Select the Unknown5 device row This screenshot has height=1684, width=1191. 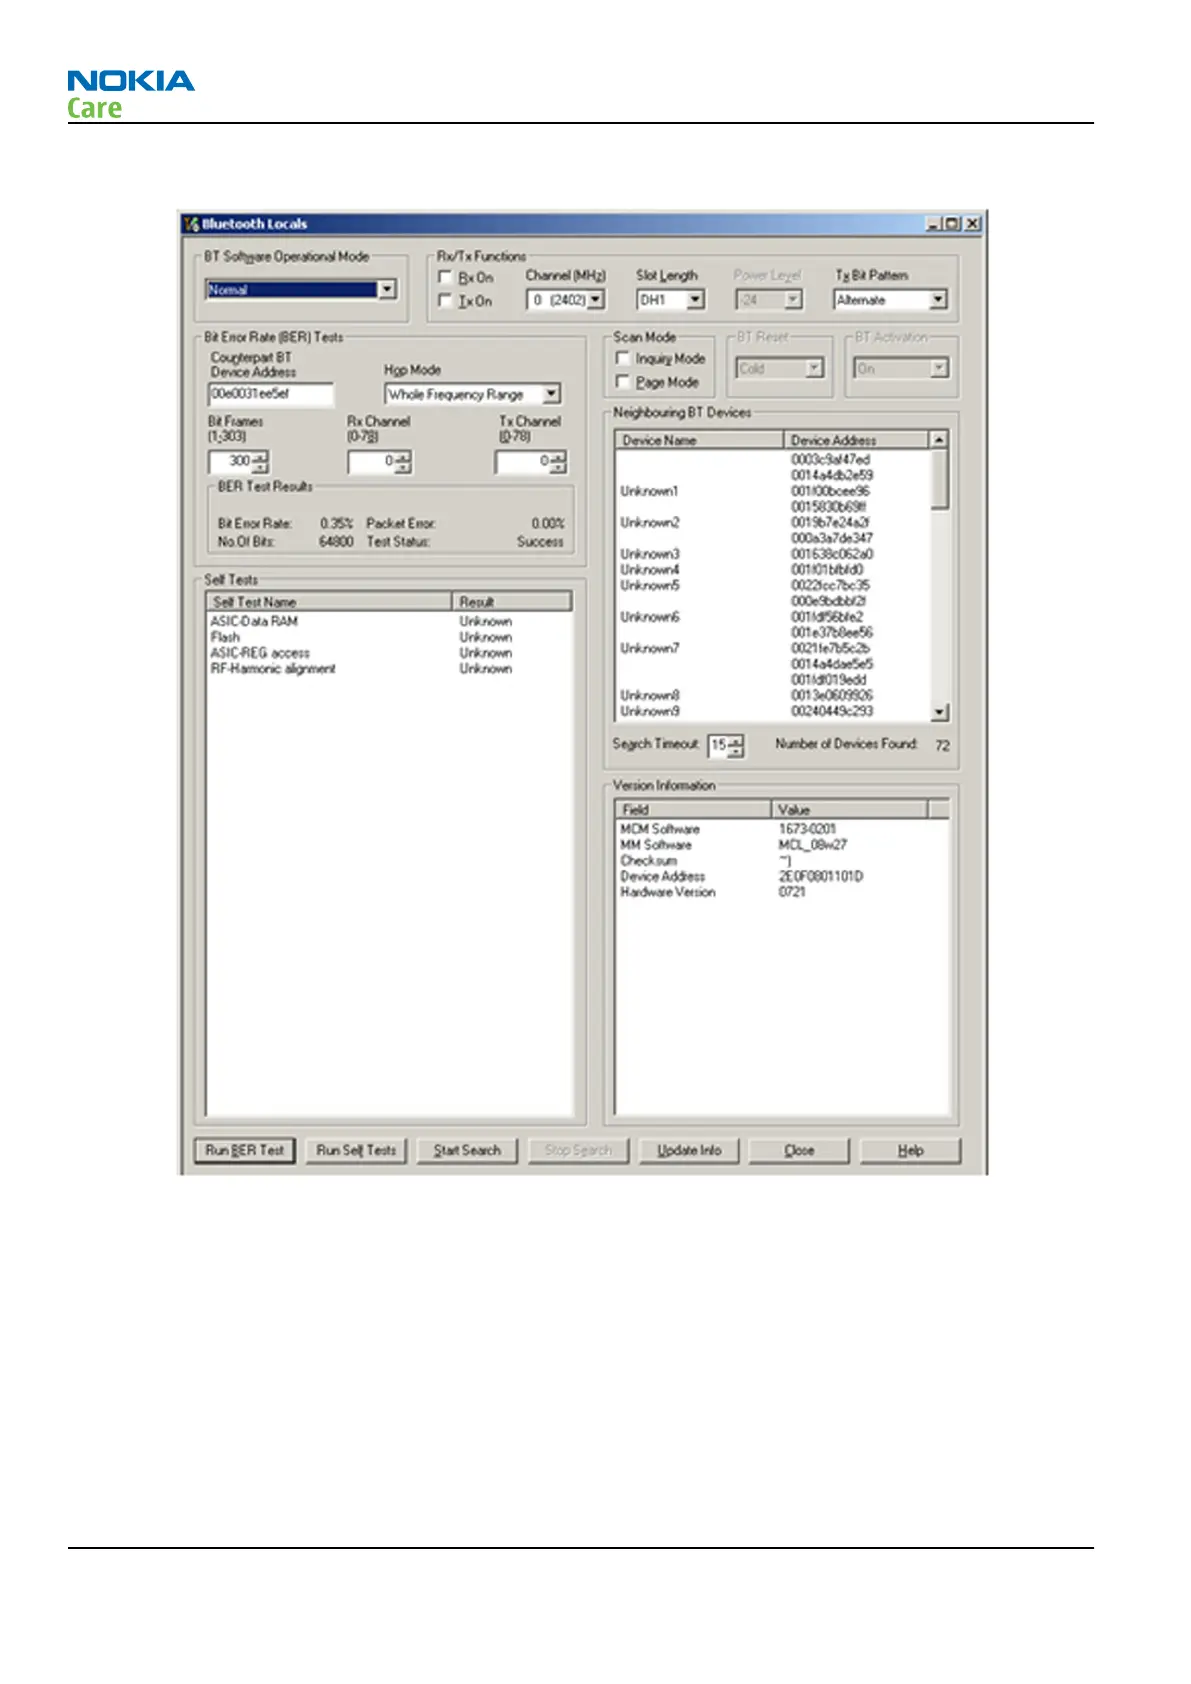[x=773, y=586]
